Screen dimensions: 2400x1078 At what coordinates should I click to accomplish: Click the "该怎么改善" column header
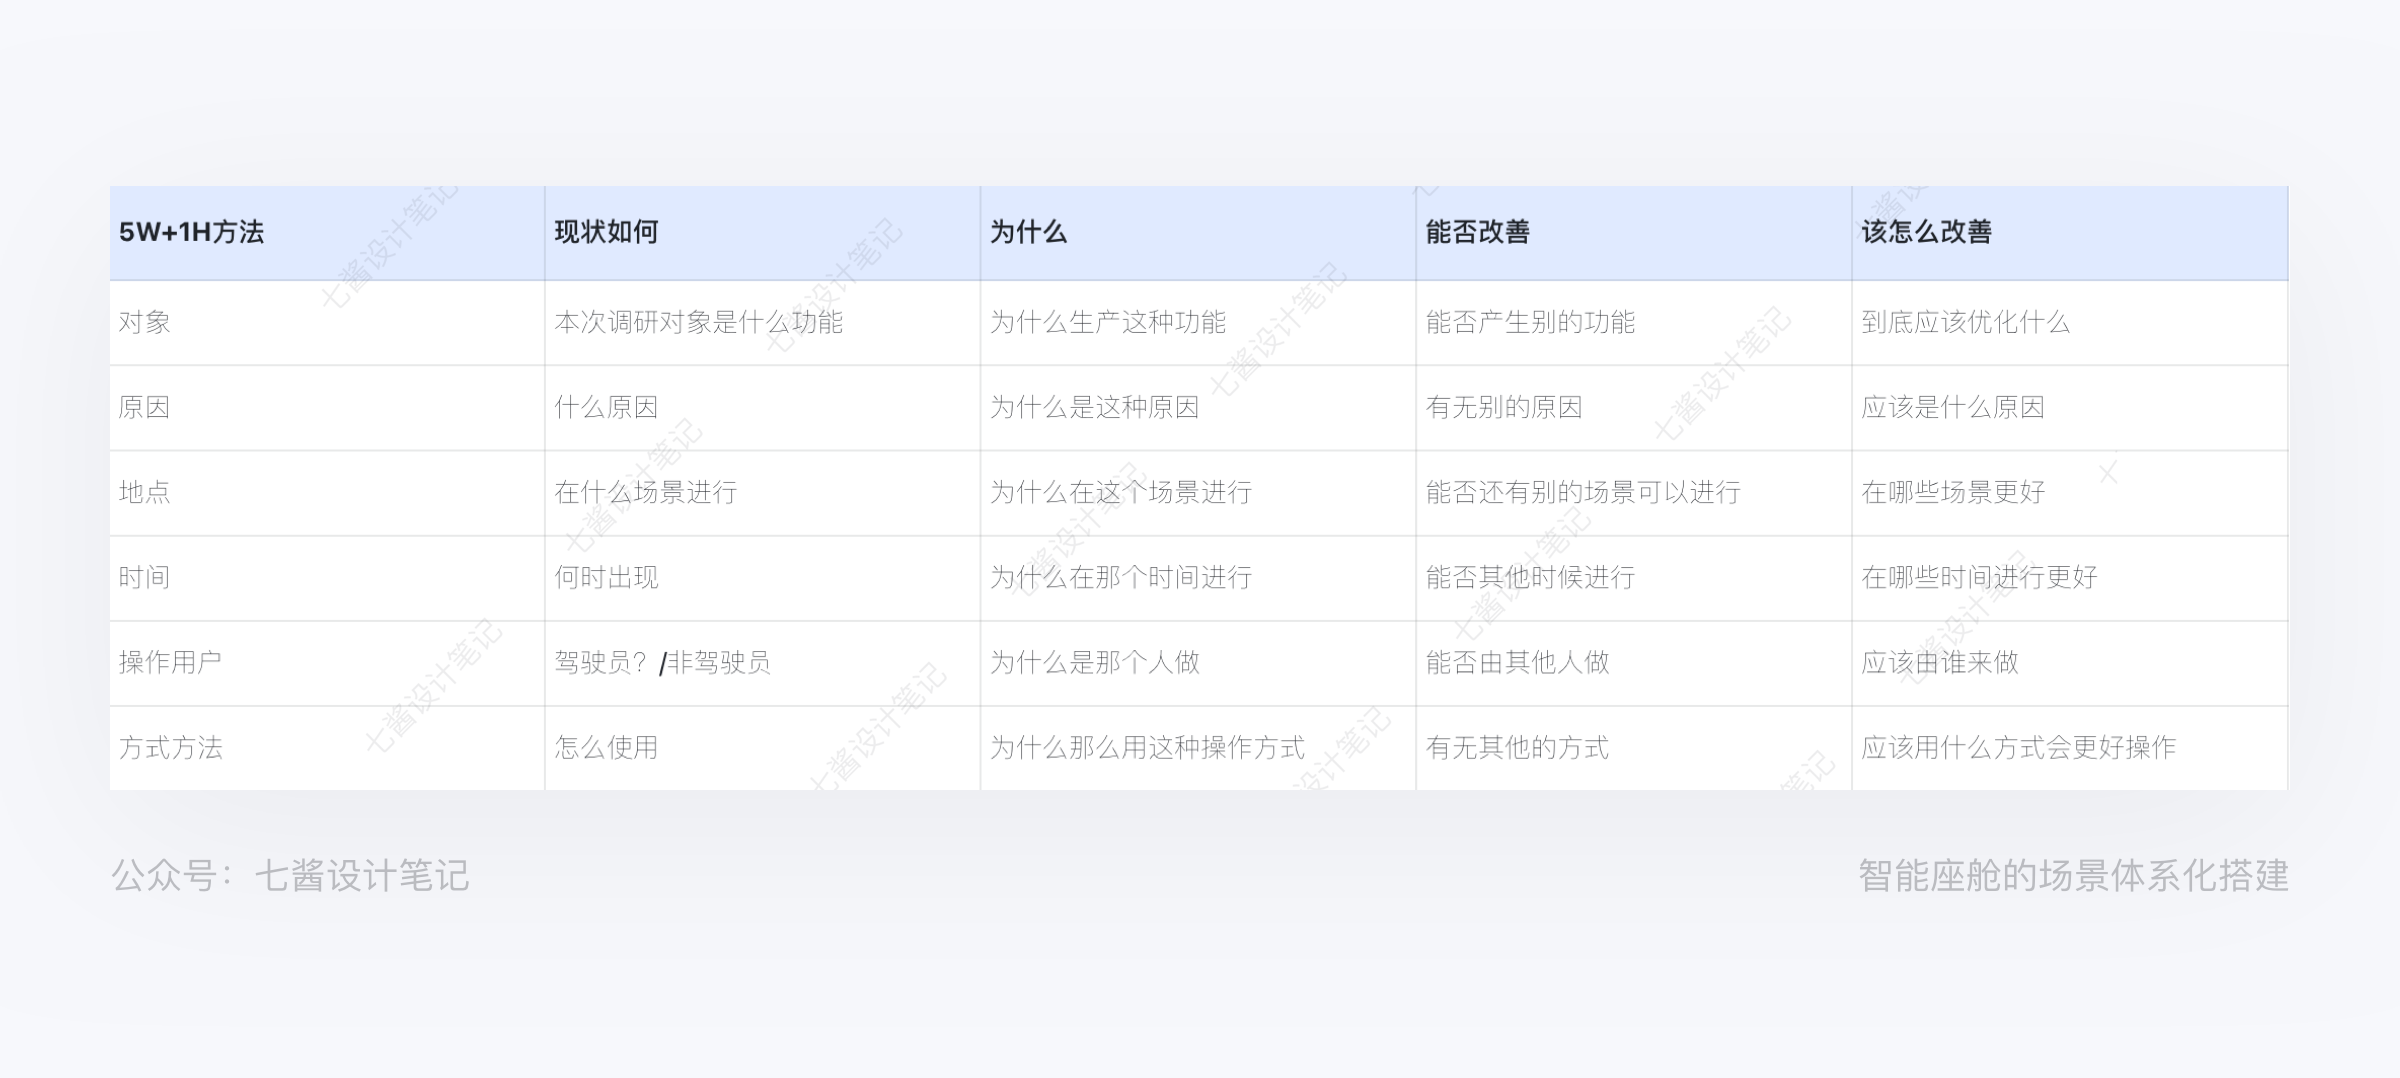point(2070,232)
